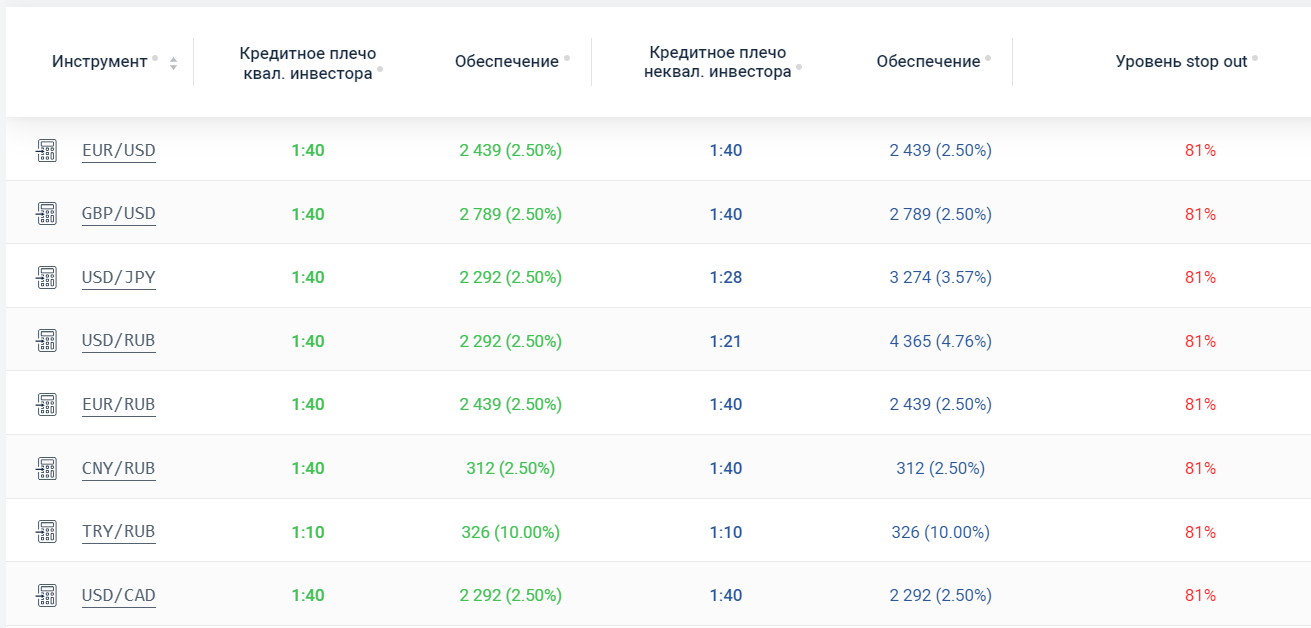The width and height of the screenshot is (1311, 628).
Task: Click blue 2 292 (2.50%) in USD/CAD row
Action: pyautogui.click(x=941, y=595)
